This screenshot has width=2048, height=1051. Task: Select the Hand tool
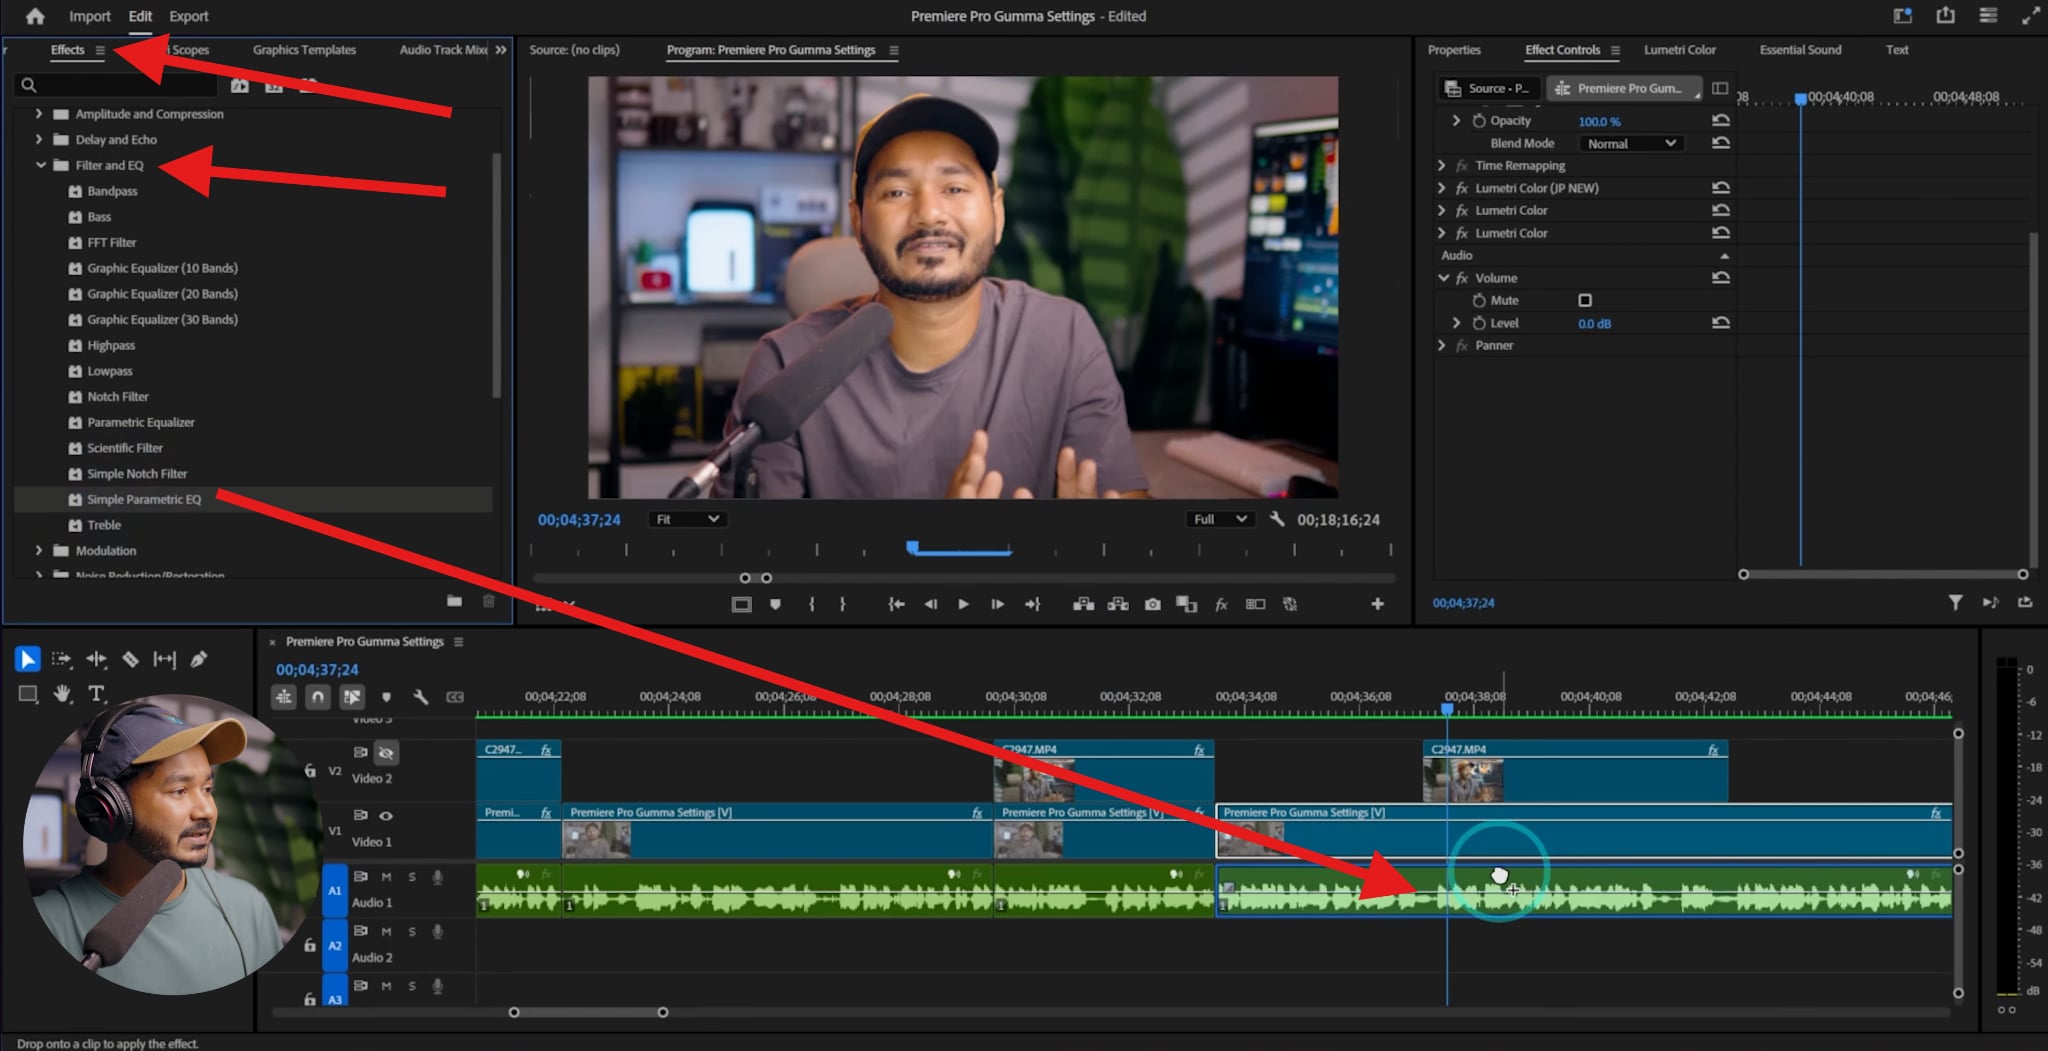(62, 694)
